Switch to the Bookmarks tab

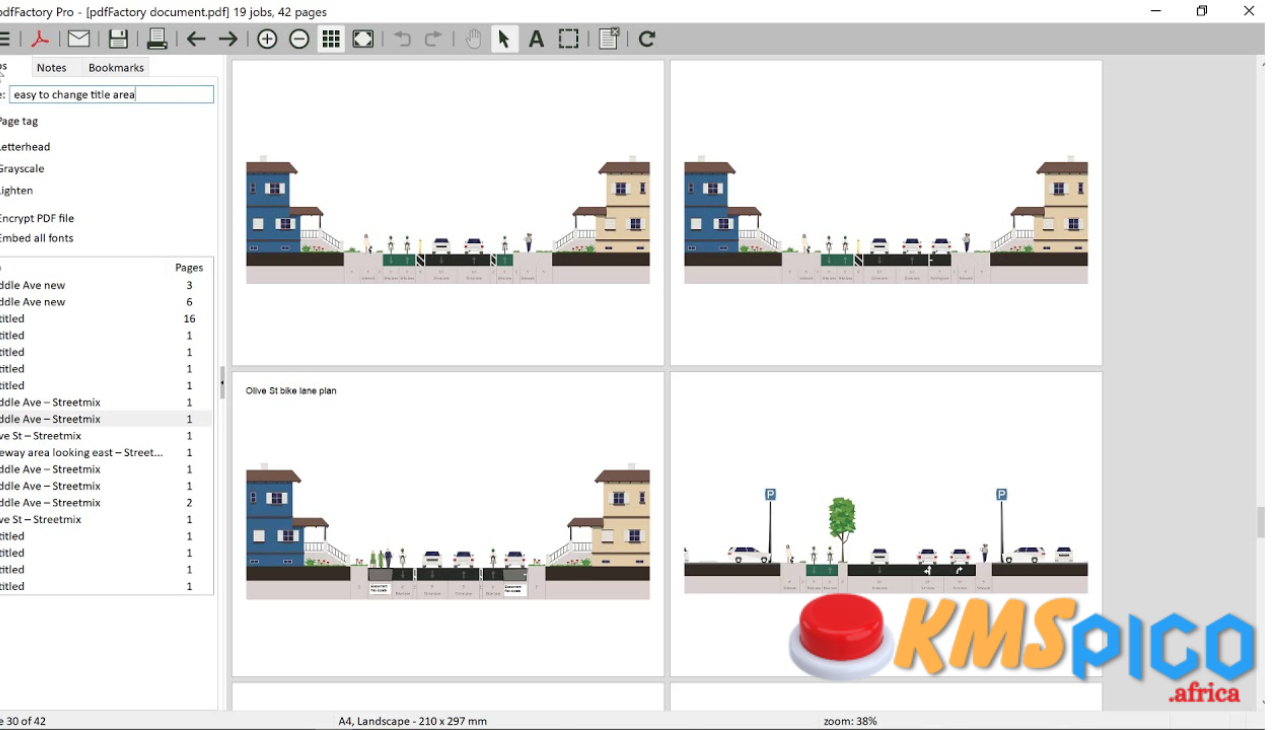click(116, 68)
